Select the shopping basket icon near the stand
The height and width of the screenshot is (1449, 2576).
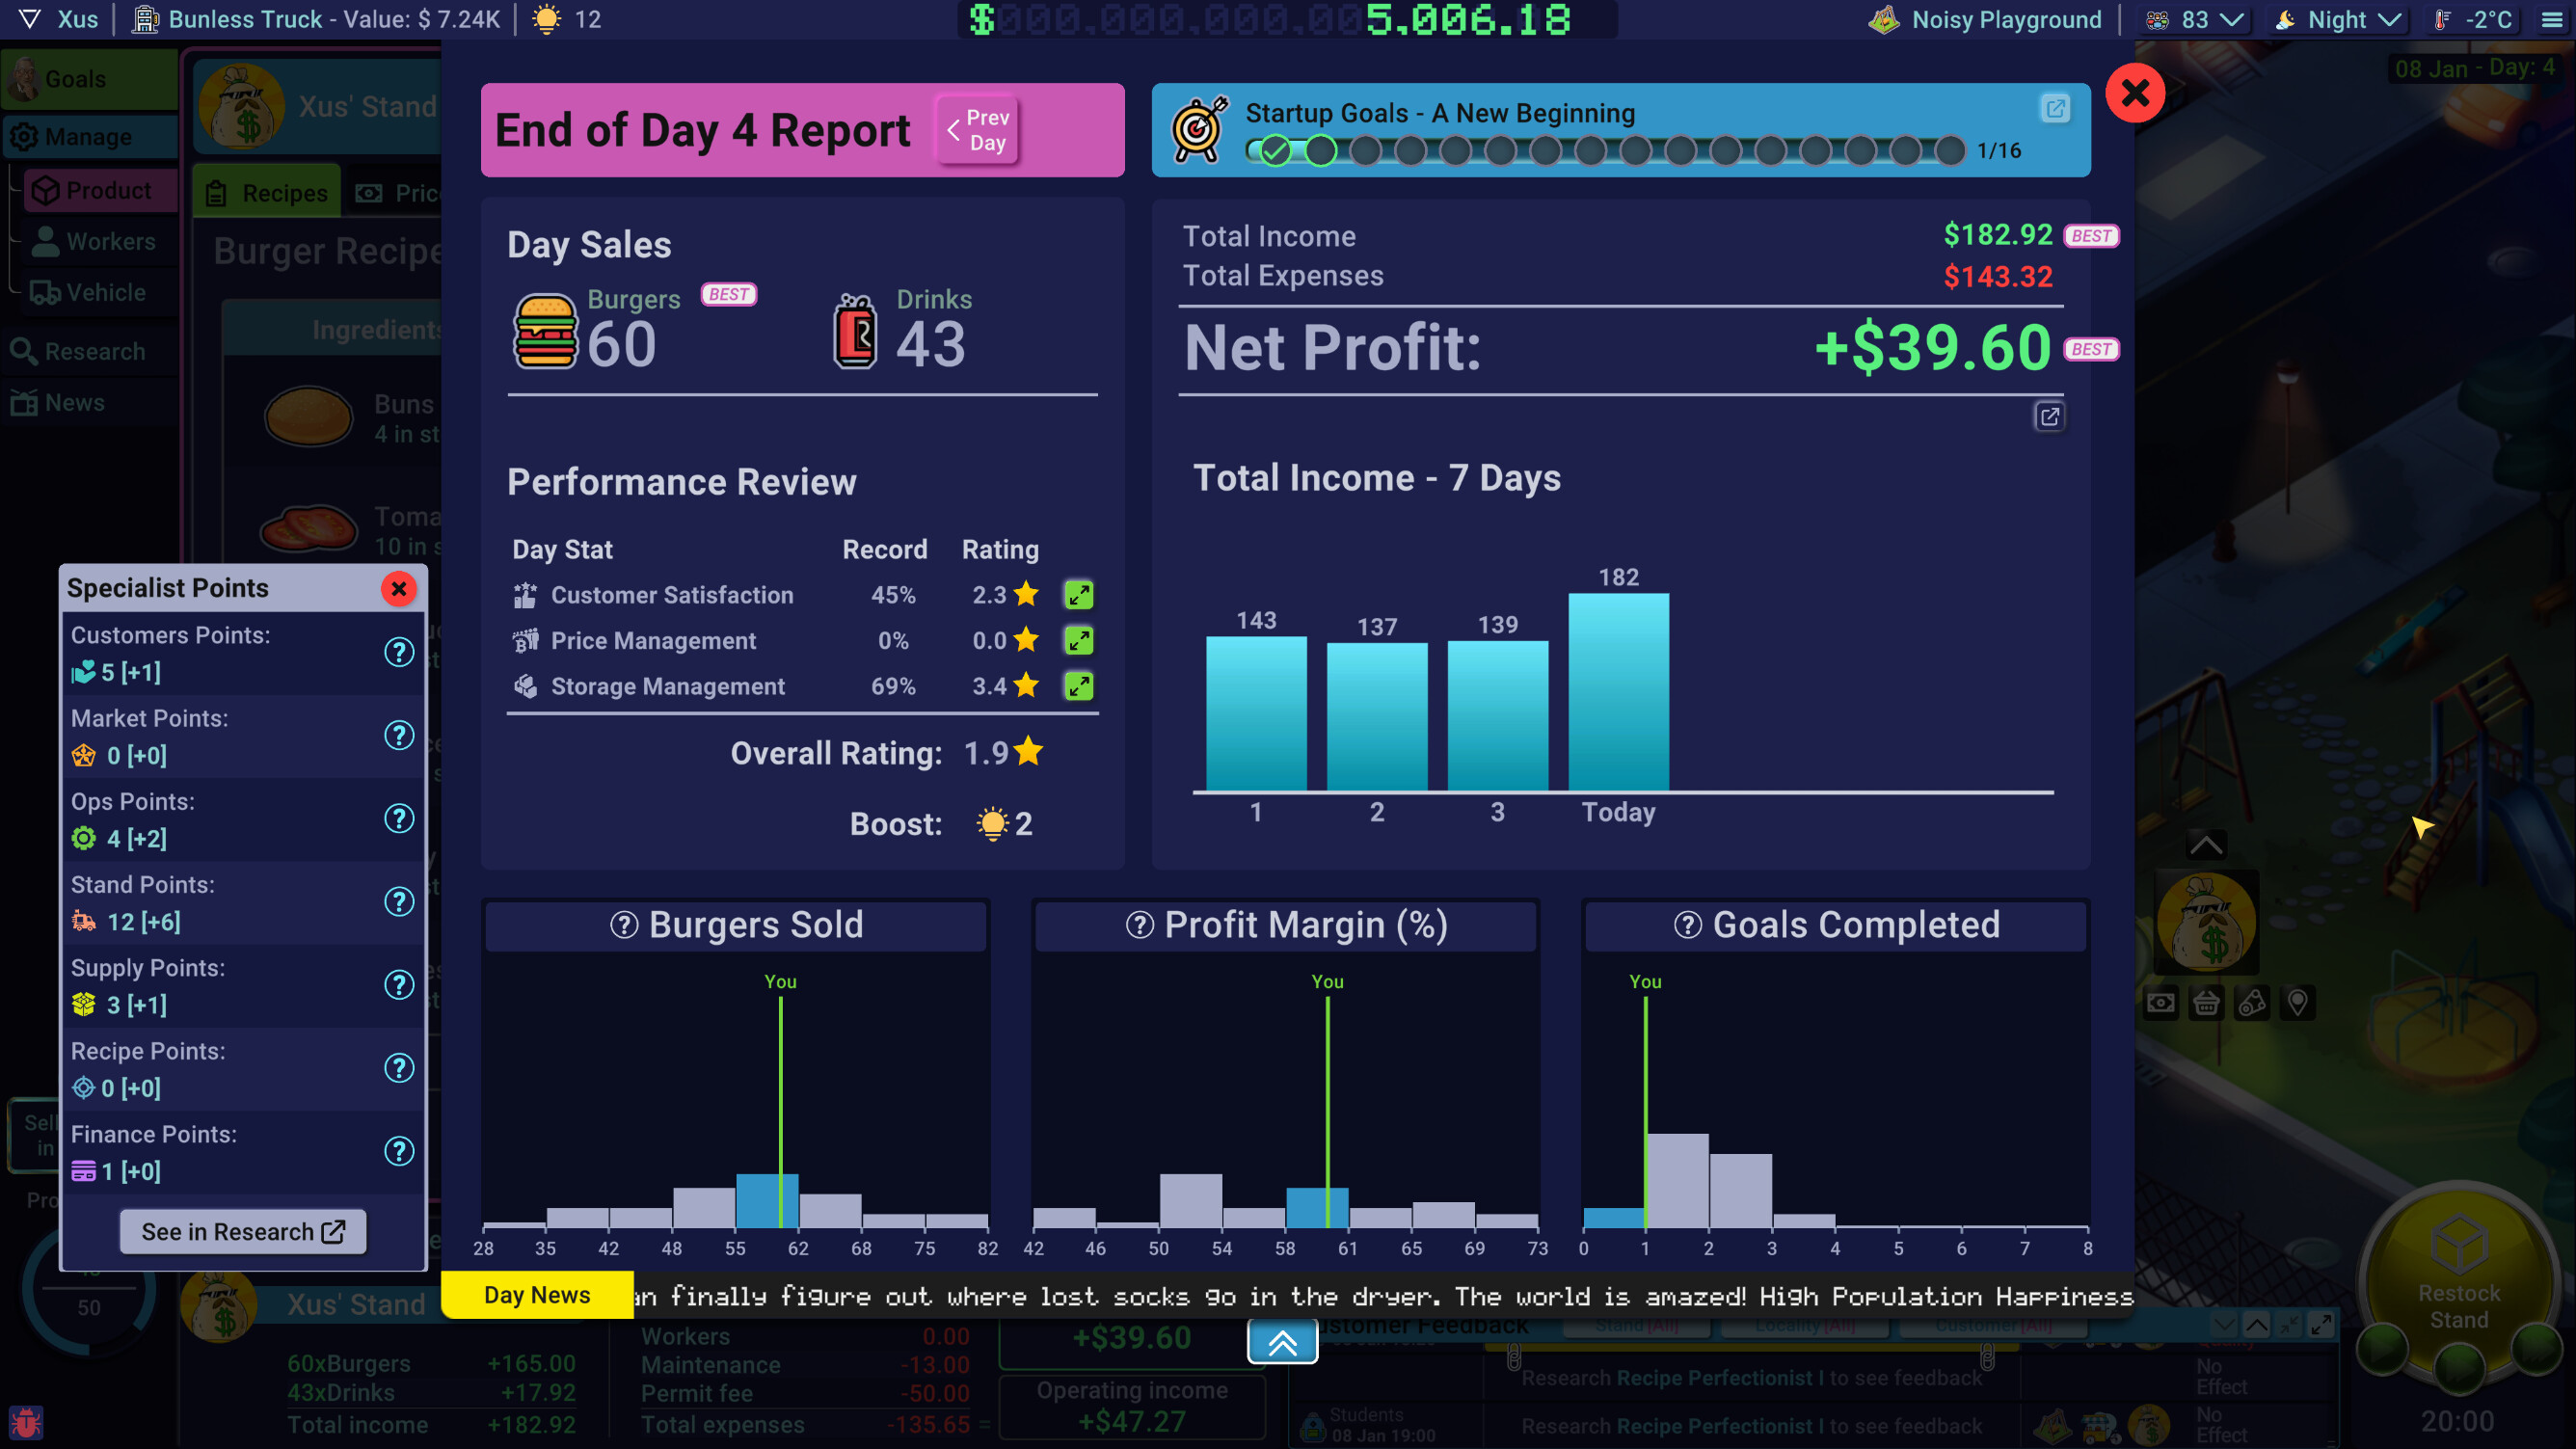pos(2207,1003)
